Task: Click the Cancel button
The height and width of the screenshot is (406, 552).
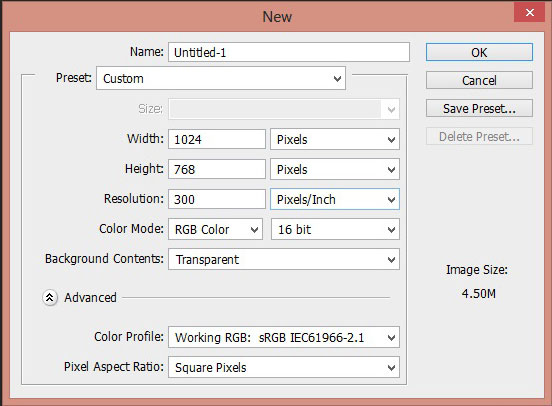Action: [479, 80]
